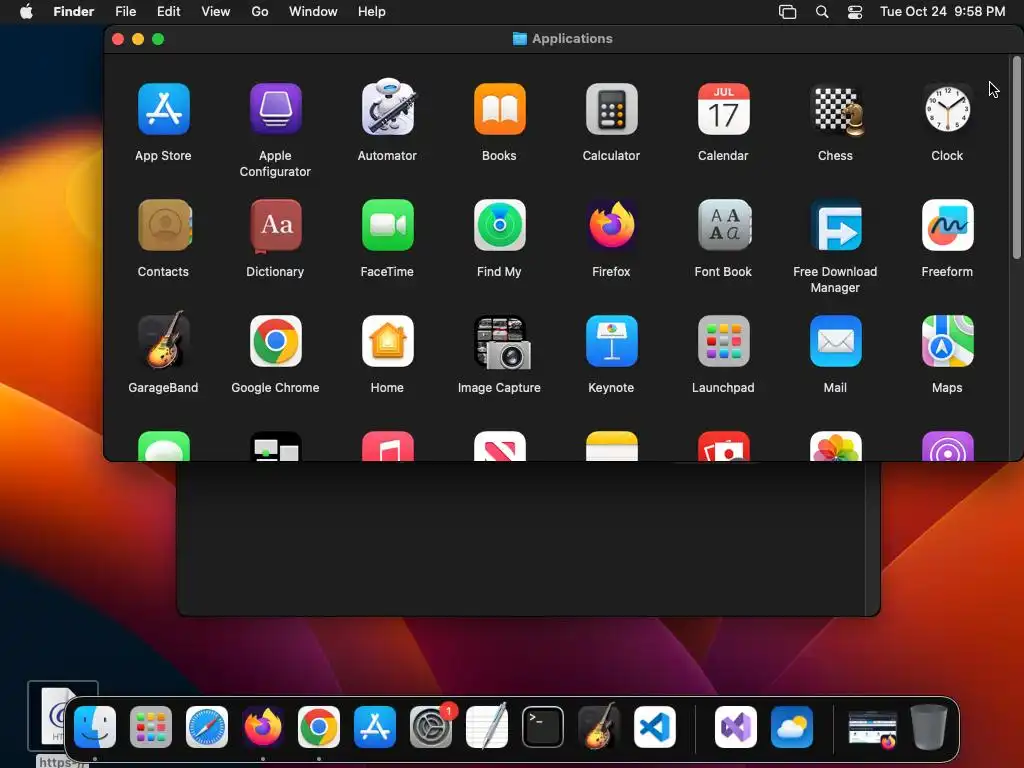Open the Apple menu
This screenshot has width=1024, height=768.
(26, 11)
